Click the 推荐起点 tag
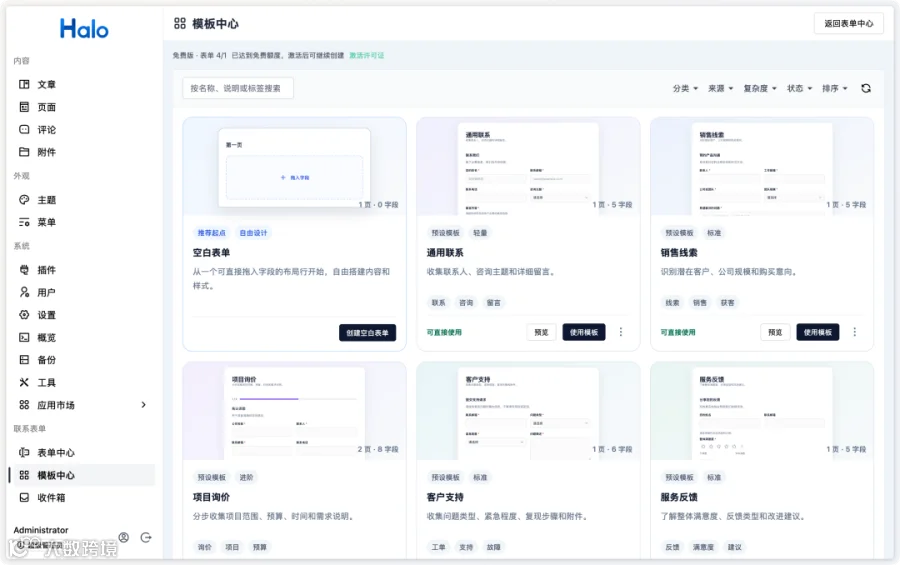The width and height of the screenshot is (900, 565). [x=212, y=233]
